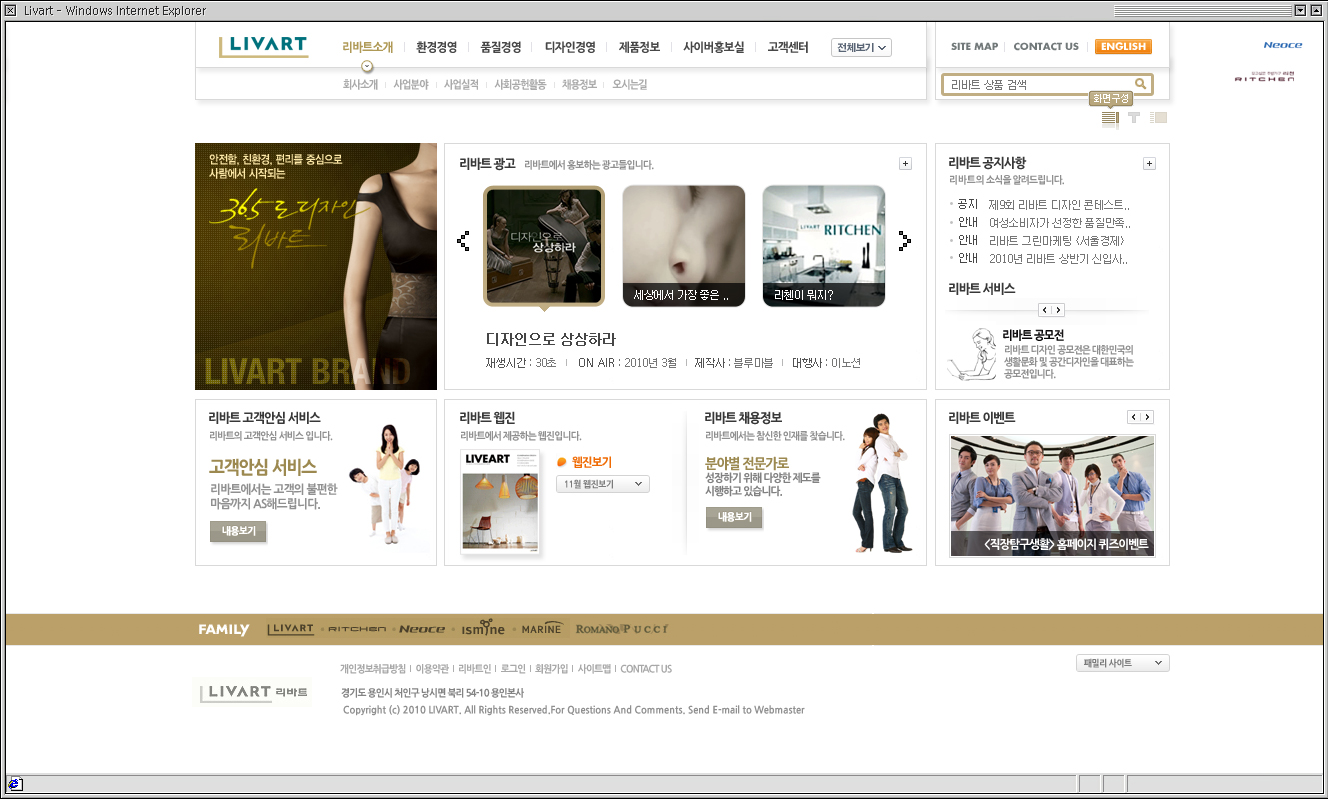Click plus icon in 리바트 공지사항 panel

(x=1149, y=164)
